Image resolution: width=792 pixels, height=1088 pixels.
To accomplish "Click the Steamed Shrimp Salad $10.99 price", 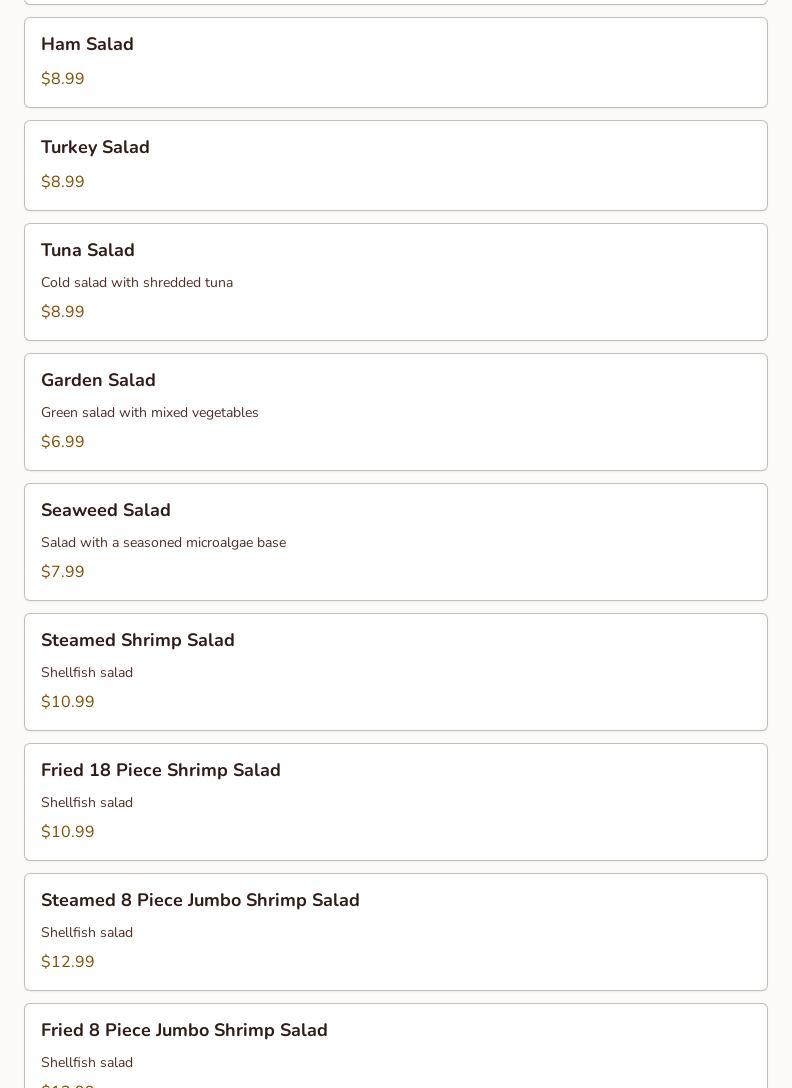I will coord(68,702).
